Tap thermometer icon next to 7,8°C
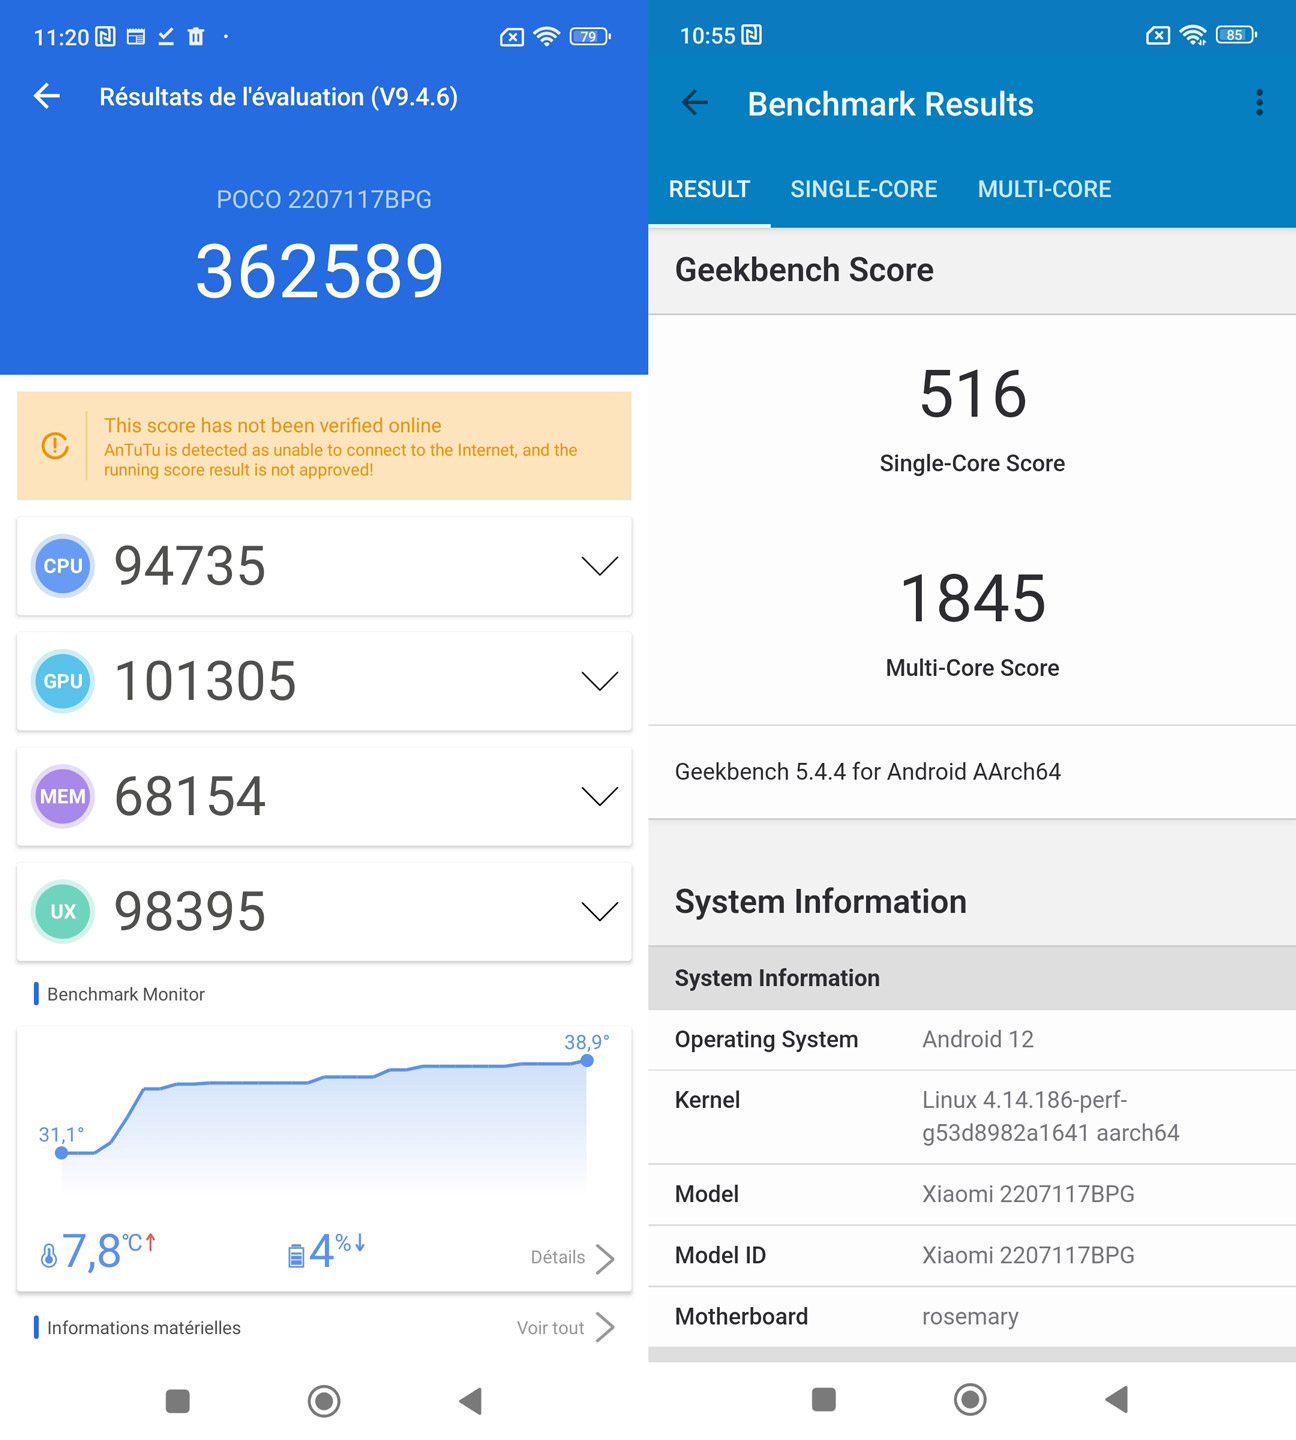The image size is (1296, 1440). pos(49,1255)
